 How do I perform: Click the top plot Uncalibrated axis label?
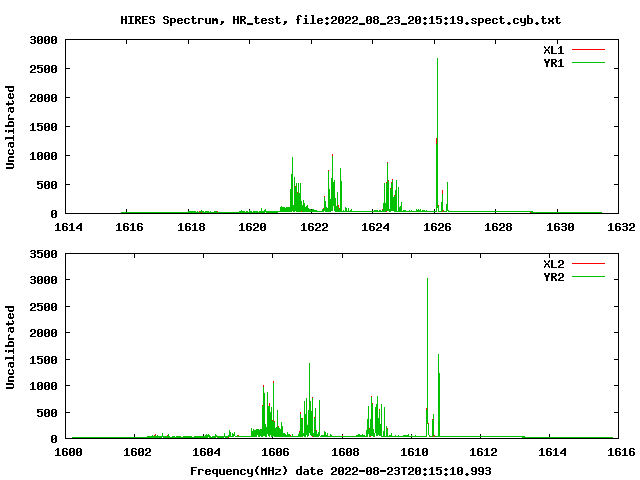point(10,127)
